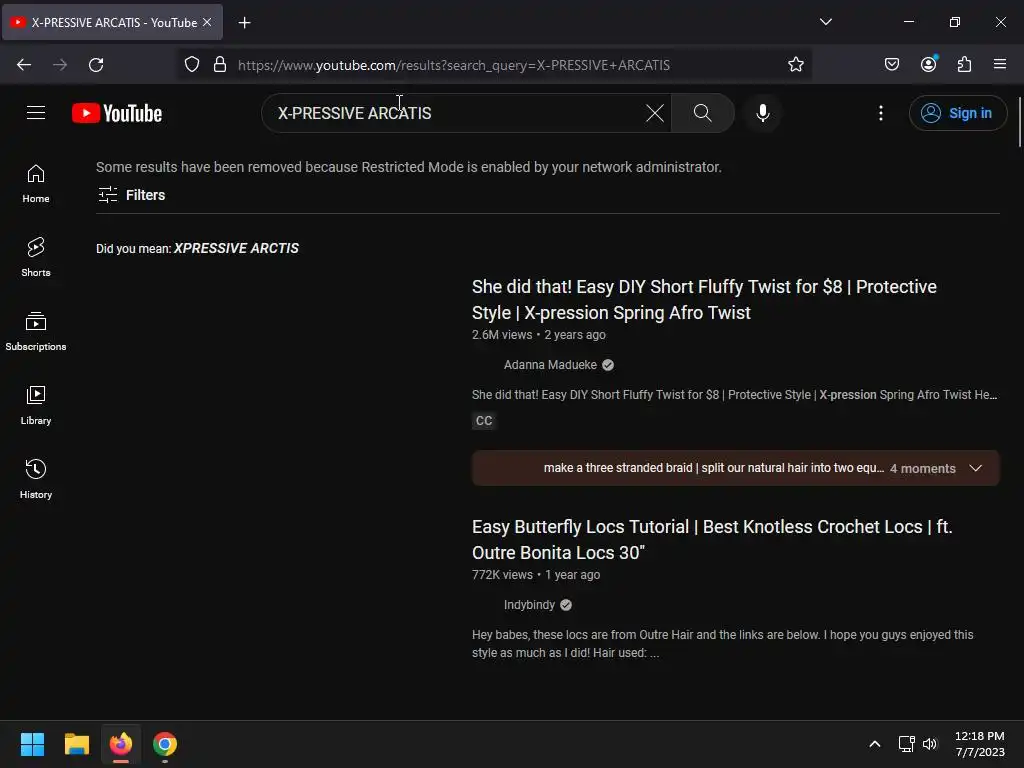
Task: Open Save to Pocket icon
Action: point(891,64)
